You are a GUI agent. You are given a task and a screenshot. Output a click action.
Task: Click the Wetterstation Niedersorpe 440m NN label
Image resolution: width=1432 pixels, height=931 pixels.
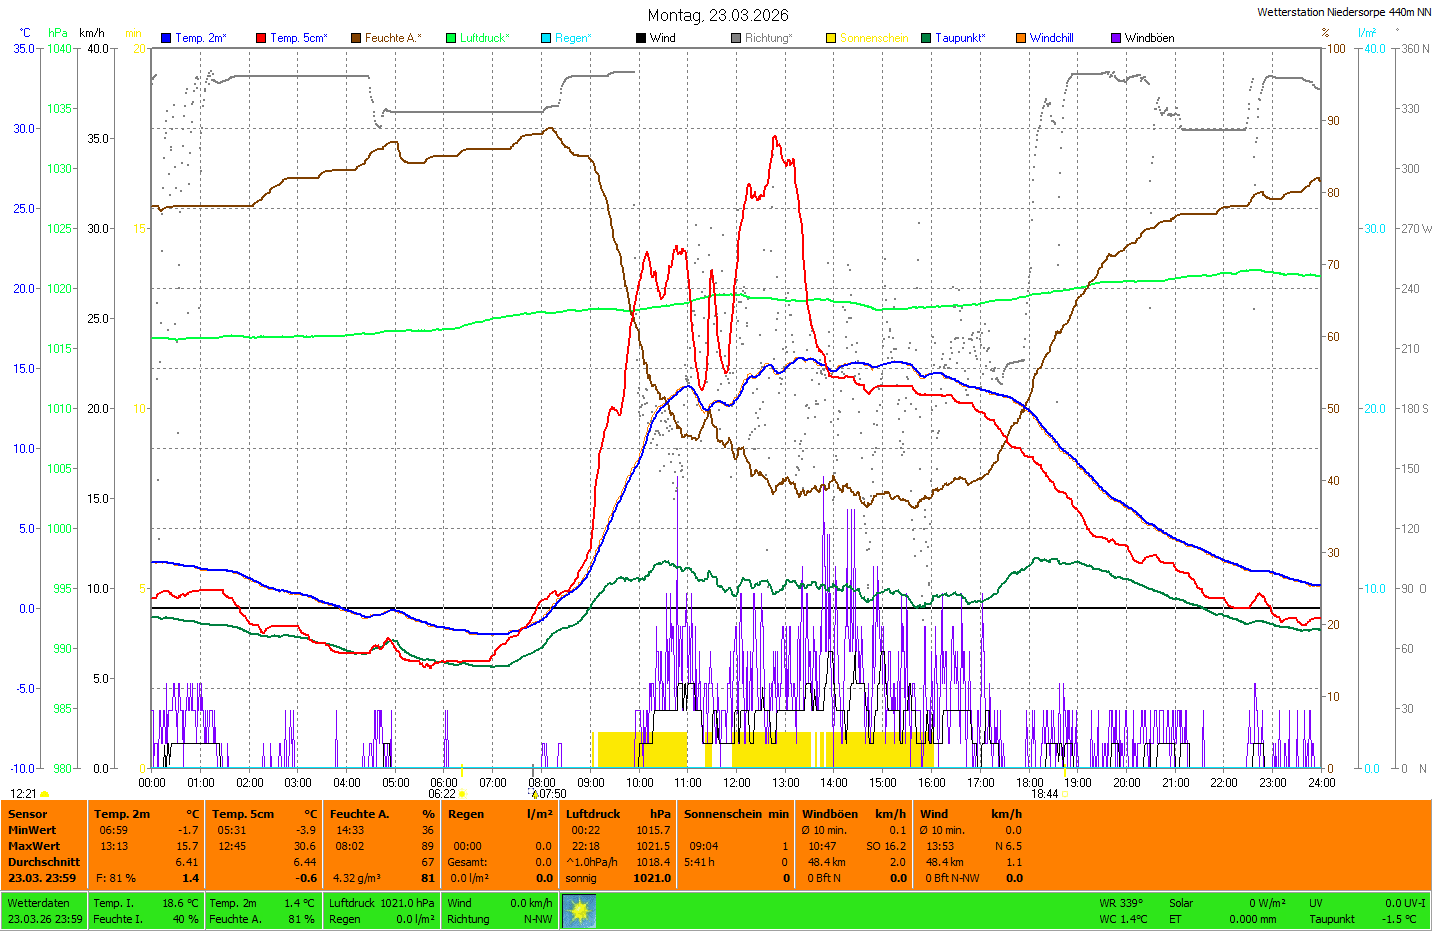(1343, 12)
